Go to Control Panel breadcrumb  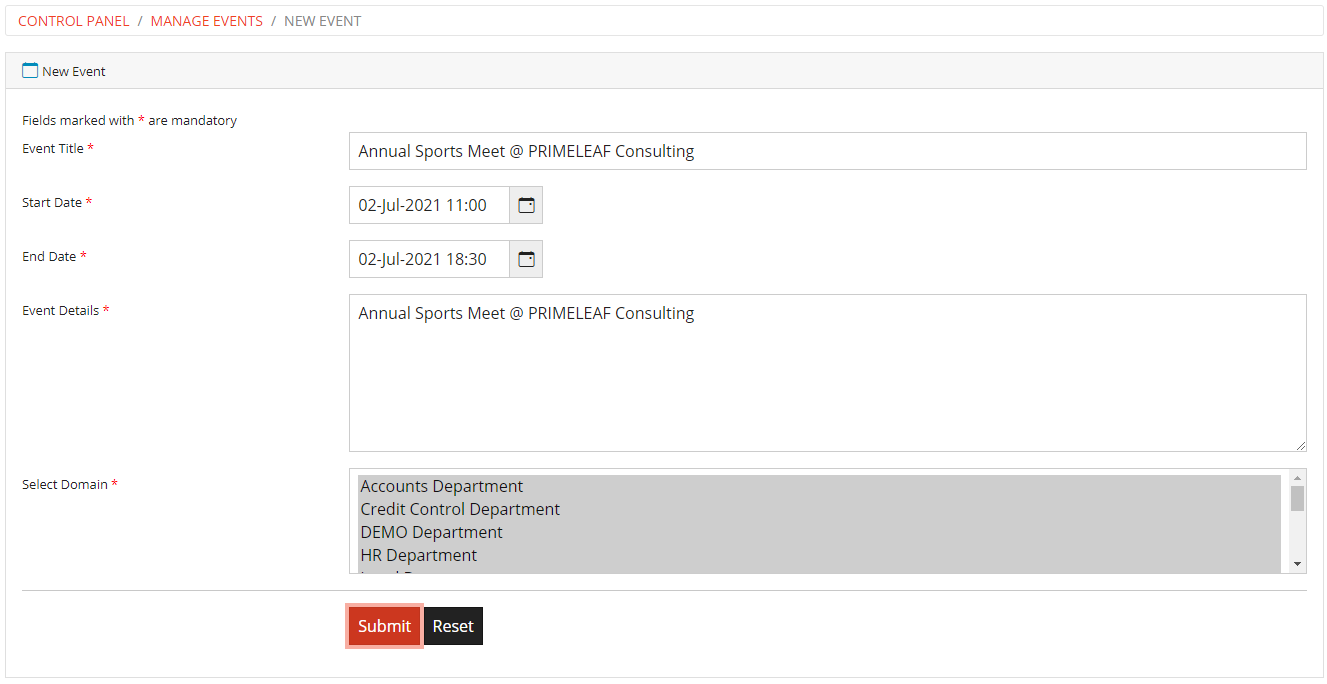click(74, 21)
